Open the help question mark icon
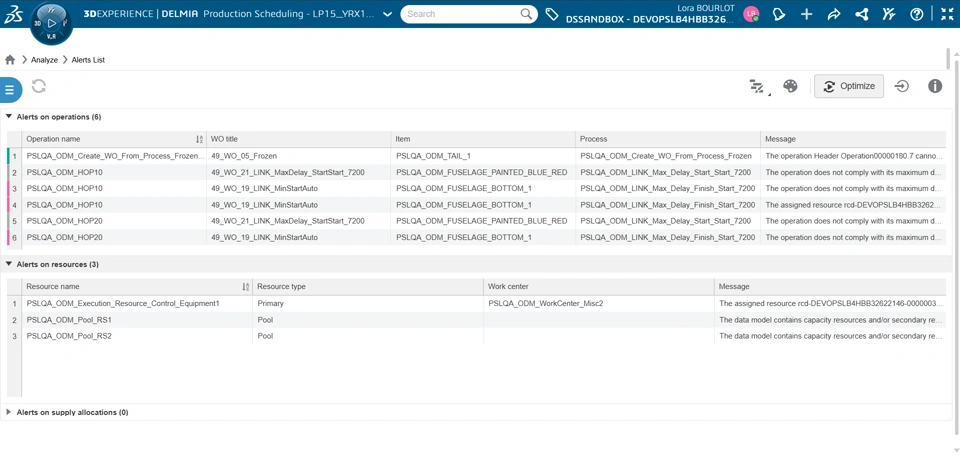The image size is (960, 455). 917,14
